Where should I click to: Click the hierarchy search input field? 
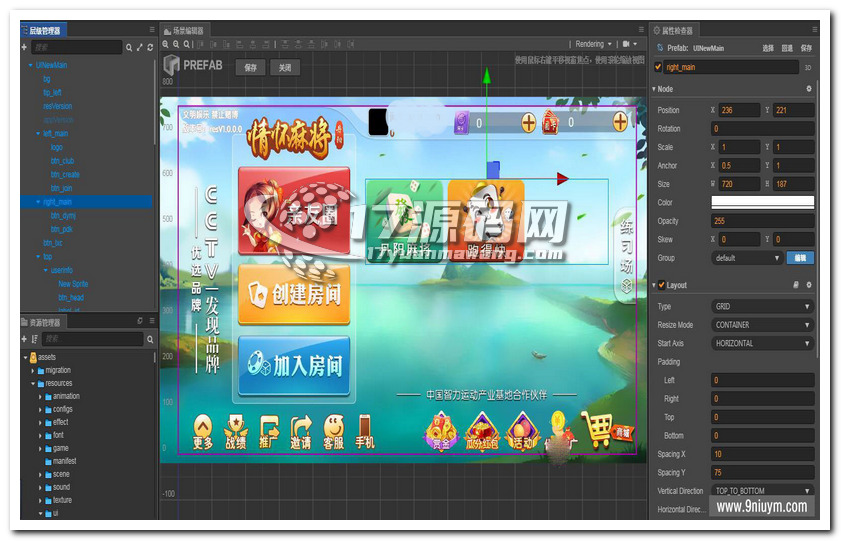point(76,48)
